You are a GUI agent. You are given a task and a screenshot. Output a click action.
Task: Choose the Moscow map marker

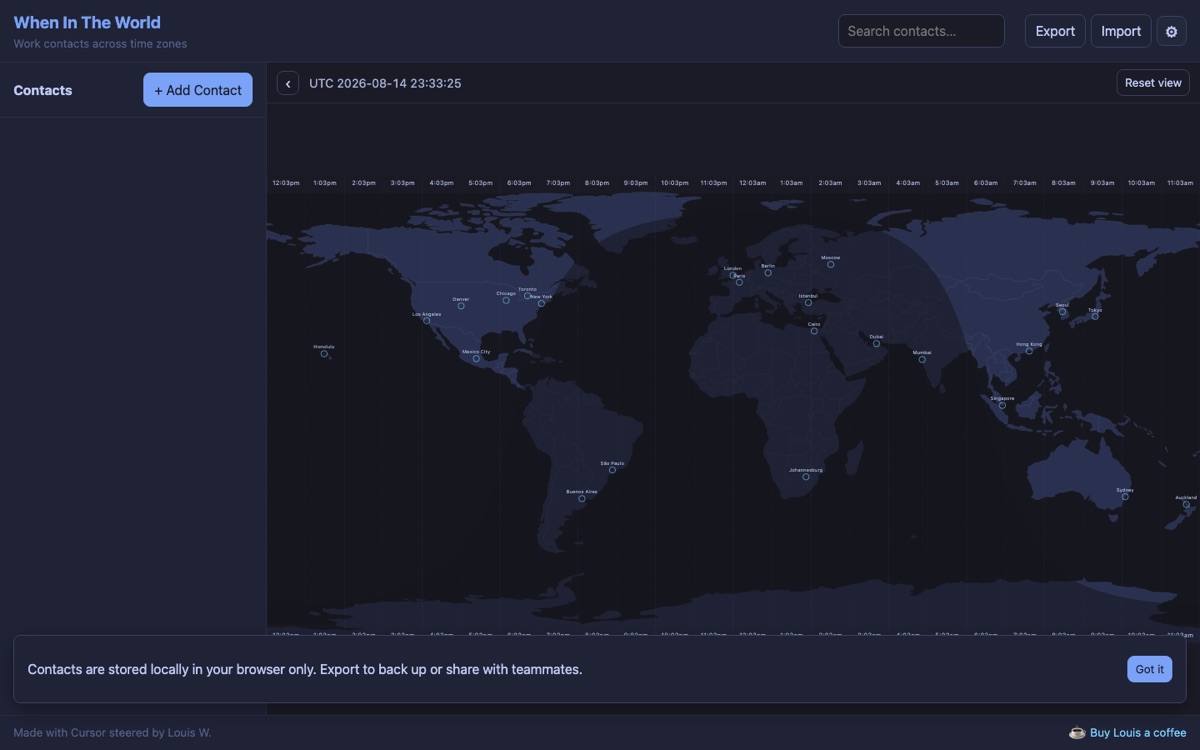pos(831,264)
